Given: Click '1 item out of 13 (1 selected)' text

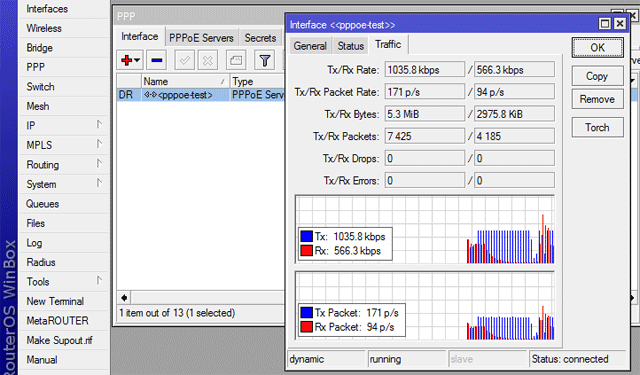Looking at the screenshot, I should 177,313.
